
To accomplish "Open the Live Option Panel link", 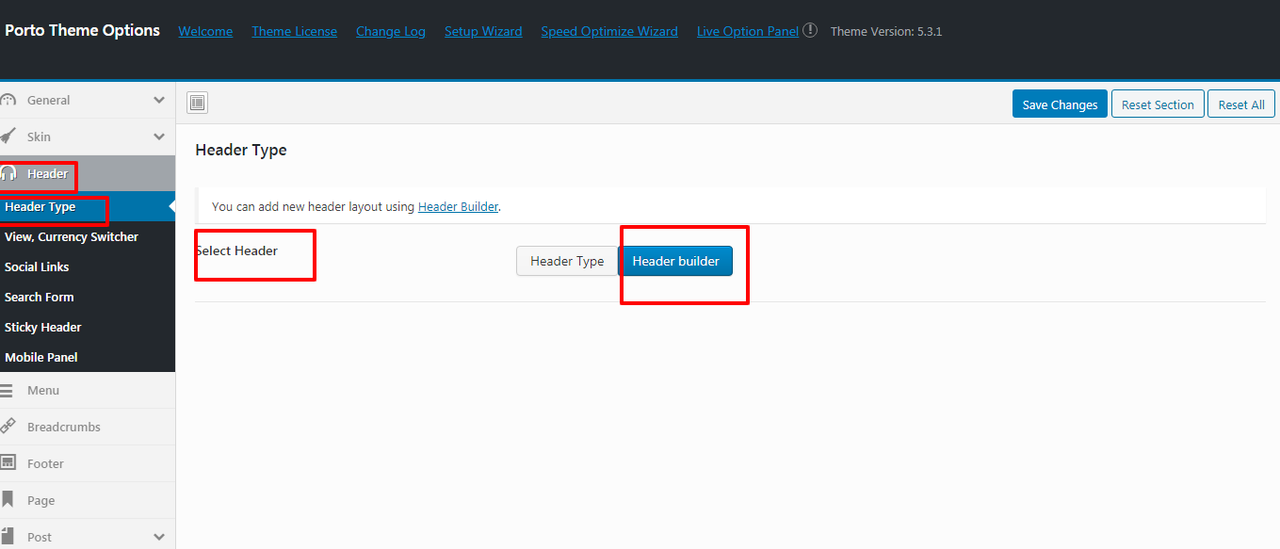I will coord(748,31).
